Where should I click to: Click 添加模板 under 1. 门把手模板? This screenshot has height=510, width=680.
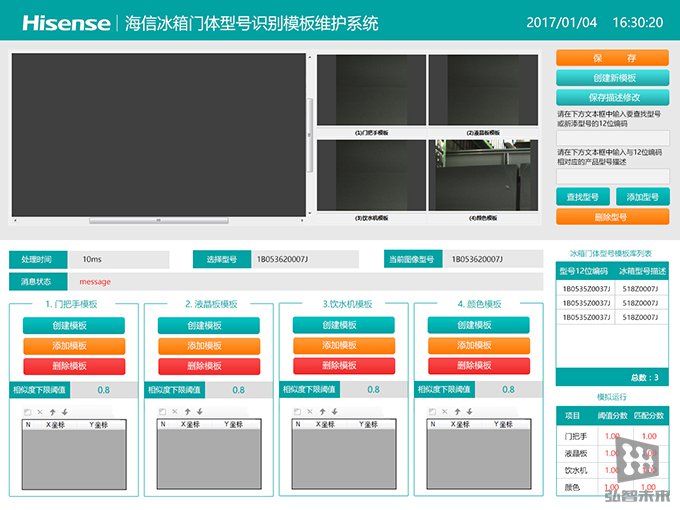point(74,346)
